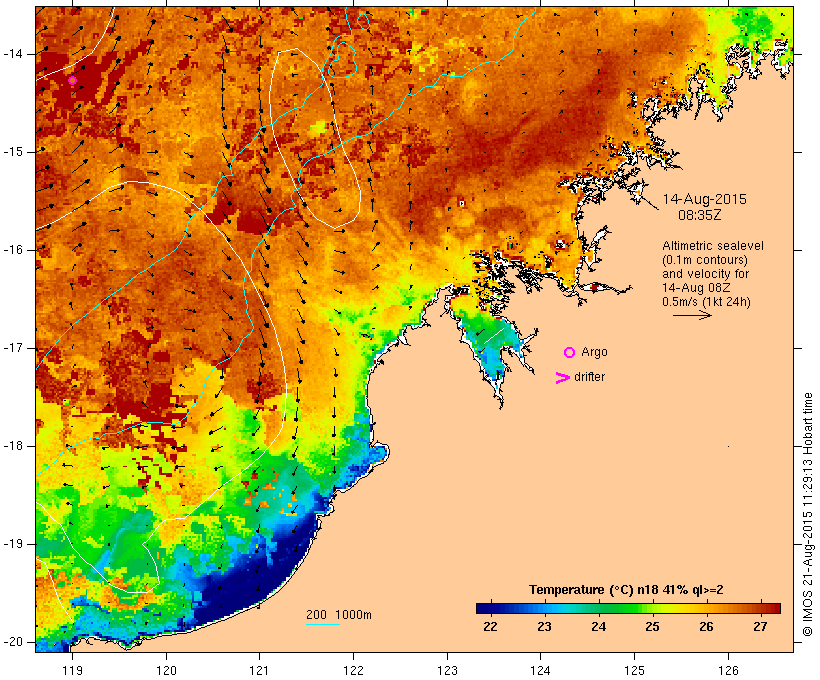Image resolution: width=820 pixels, height=680 pixels.
Task: Click the velocity scale arrow in legend
Action: pos(692,315)
